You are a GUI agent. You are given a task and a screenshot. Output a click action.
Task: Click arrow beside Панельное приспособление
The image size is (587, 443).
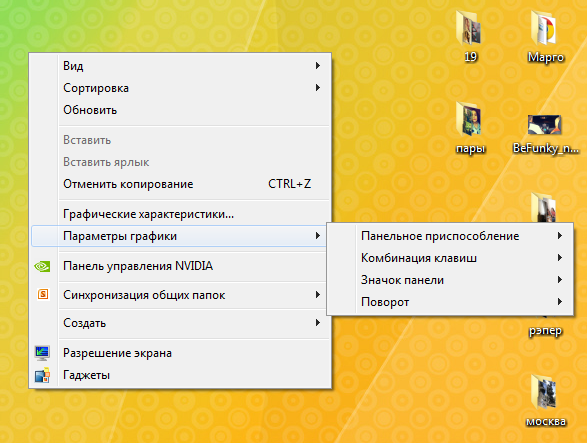560,236
